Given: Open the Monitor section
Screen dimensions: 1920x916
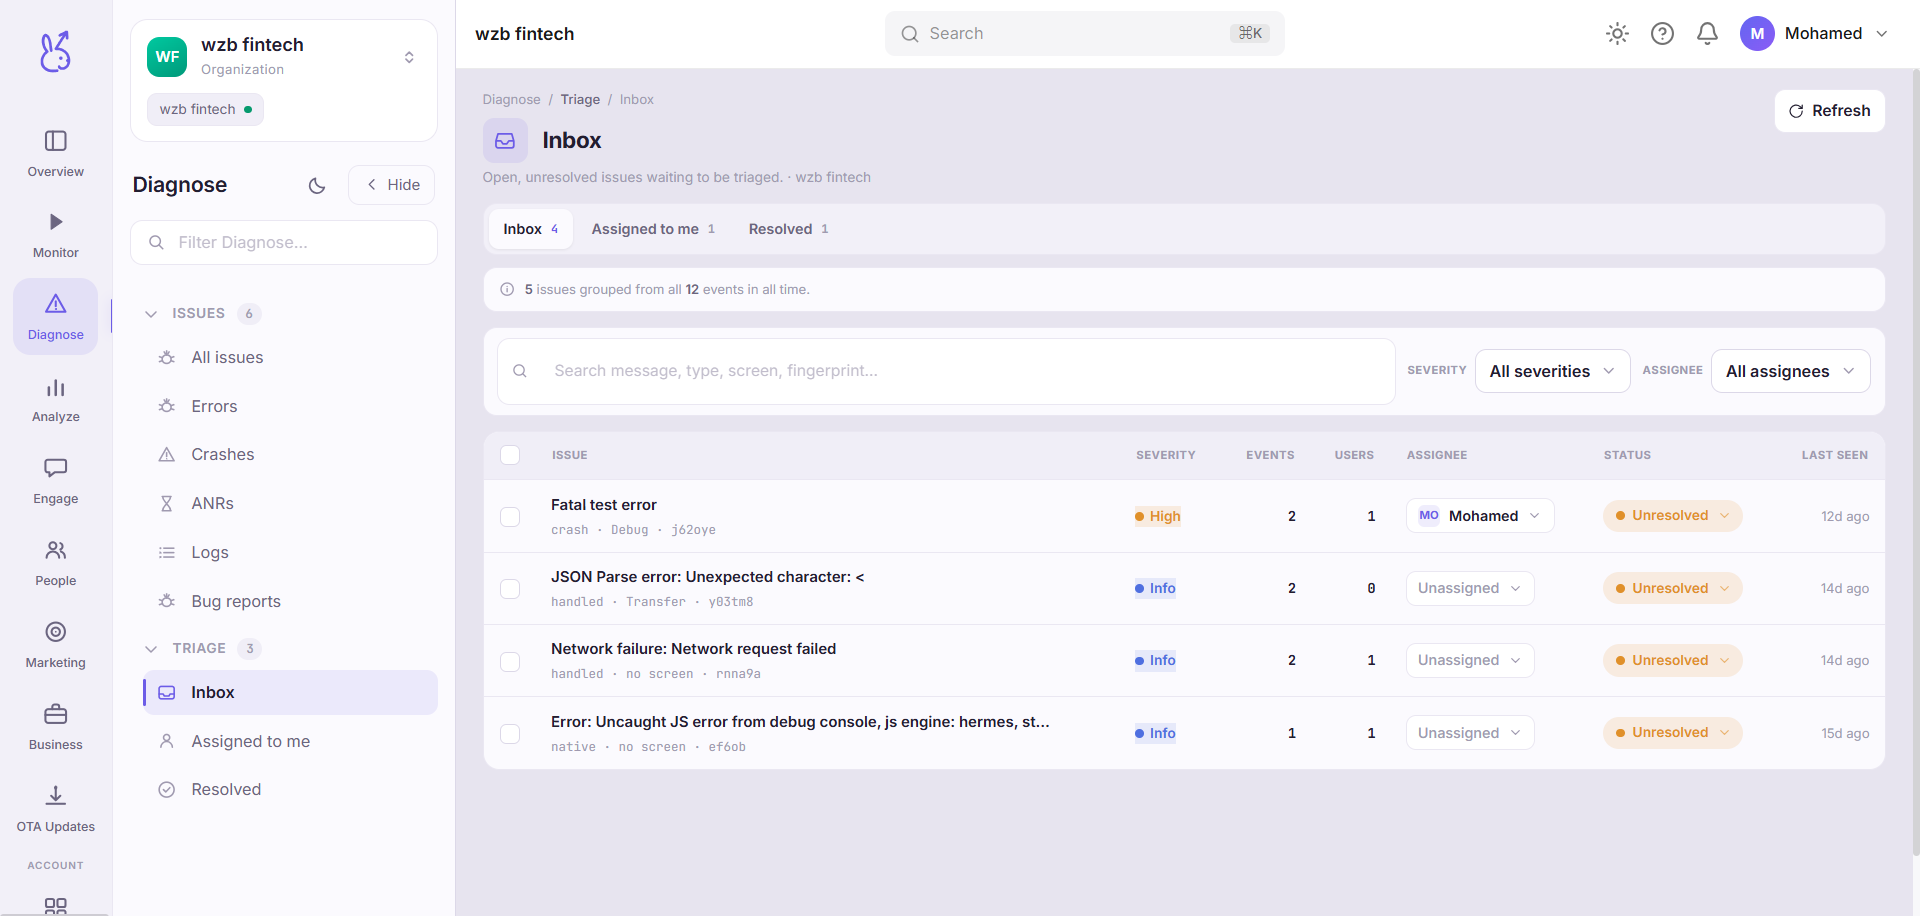Looking at the screenshot, I should (56, 235).
